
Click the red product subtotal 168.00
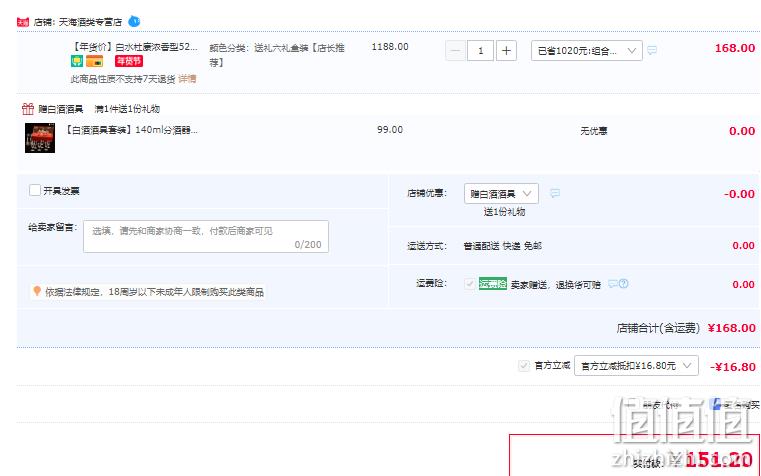point(735,48)
